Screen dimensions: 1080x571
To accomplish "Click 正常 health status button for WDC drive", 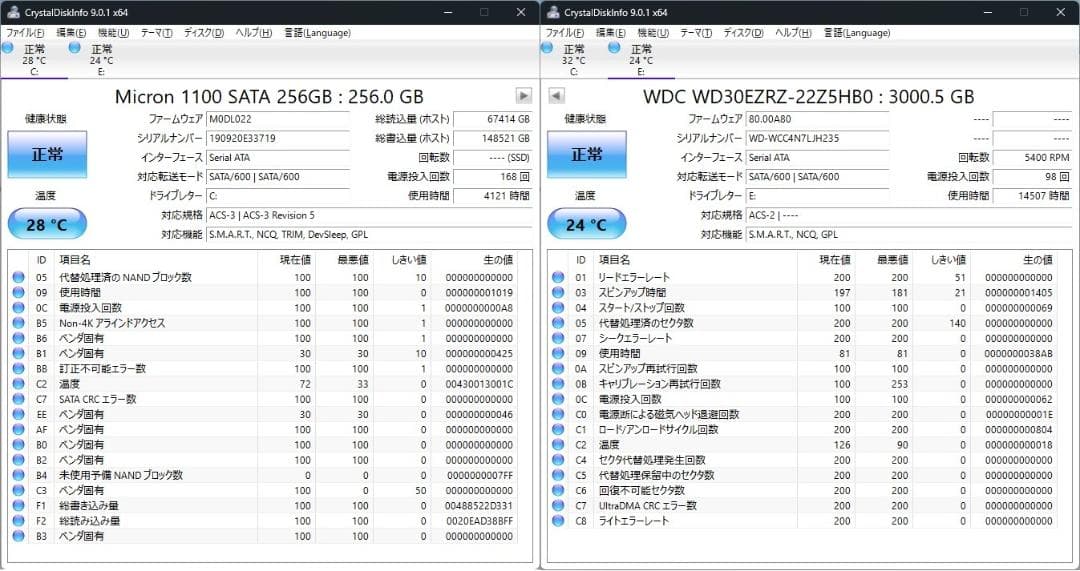I will [587, 154].
